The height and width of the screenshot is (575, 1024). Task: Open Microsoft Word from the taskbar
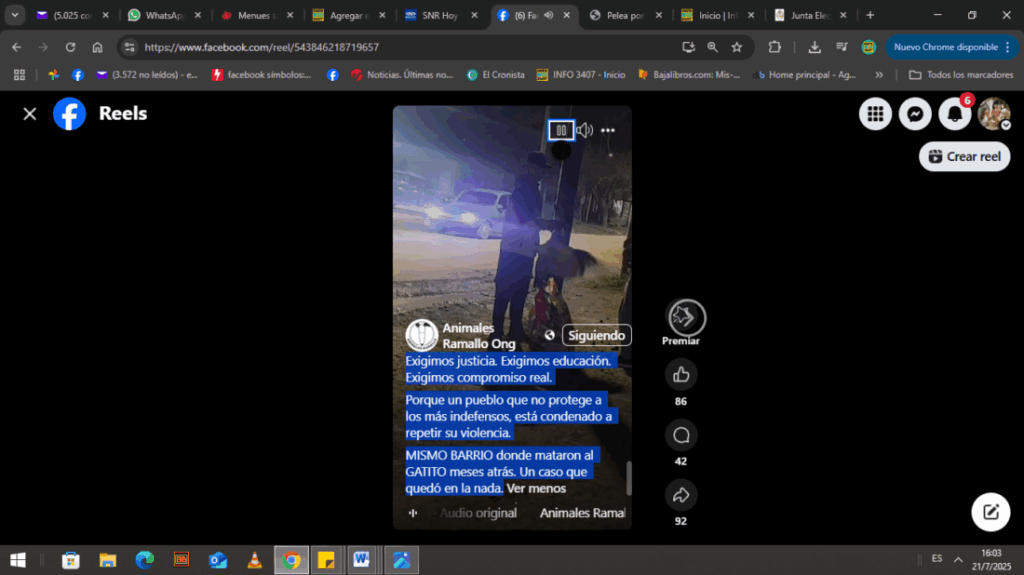(x=360, y=559)
